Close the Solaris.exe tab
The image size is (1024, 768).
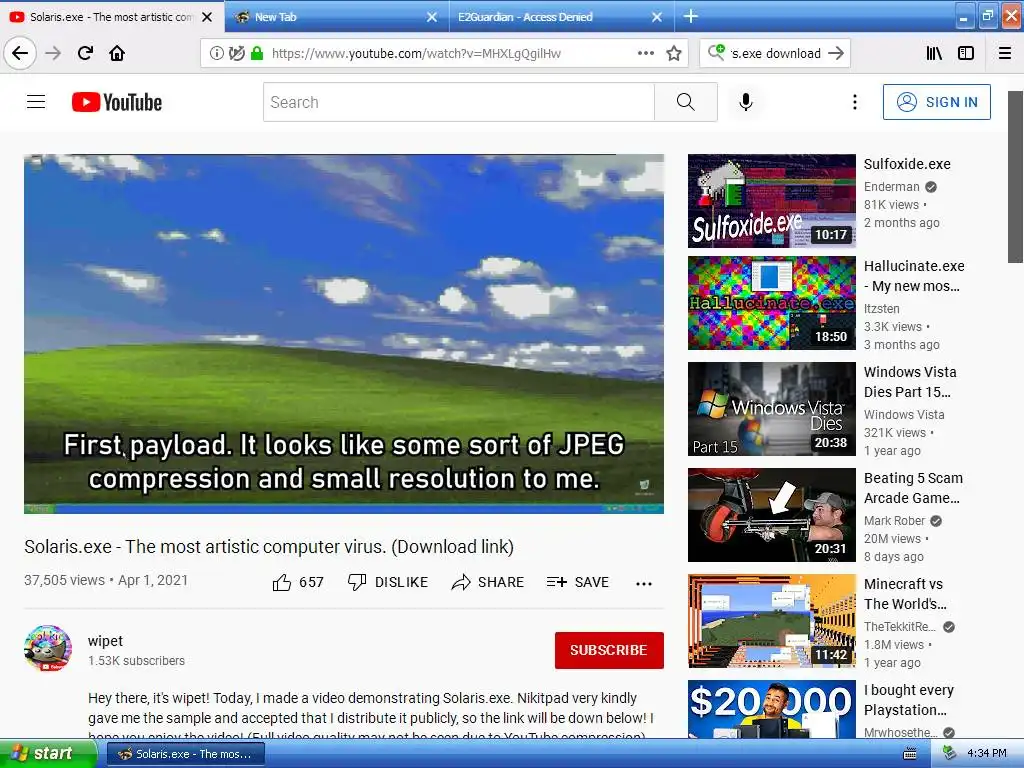click(x=207, y=17)
